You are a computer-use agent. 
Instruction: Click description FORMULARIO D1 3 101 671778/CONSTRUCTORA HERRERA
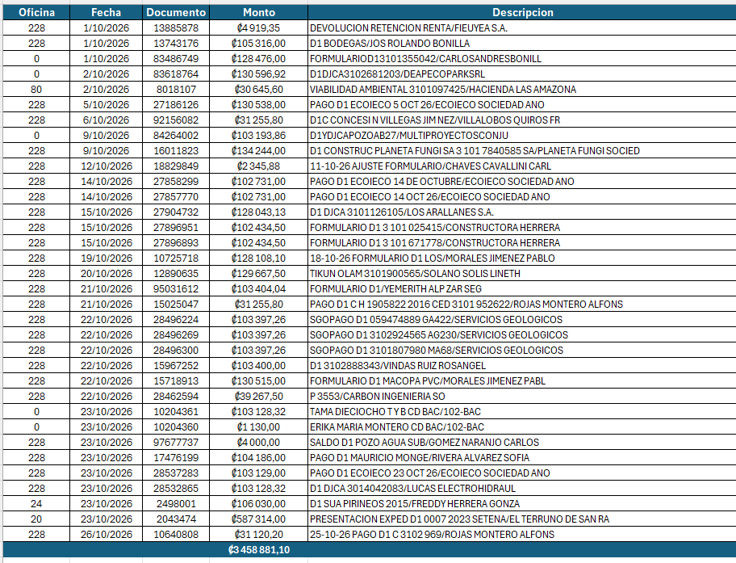coord(435,243)
